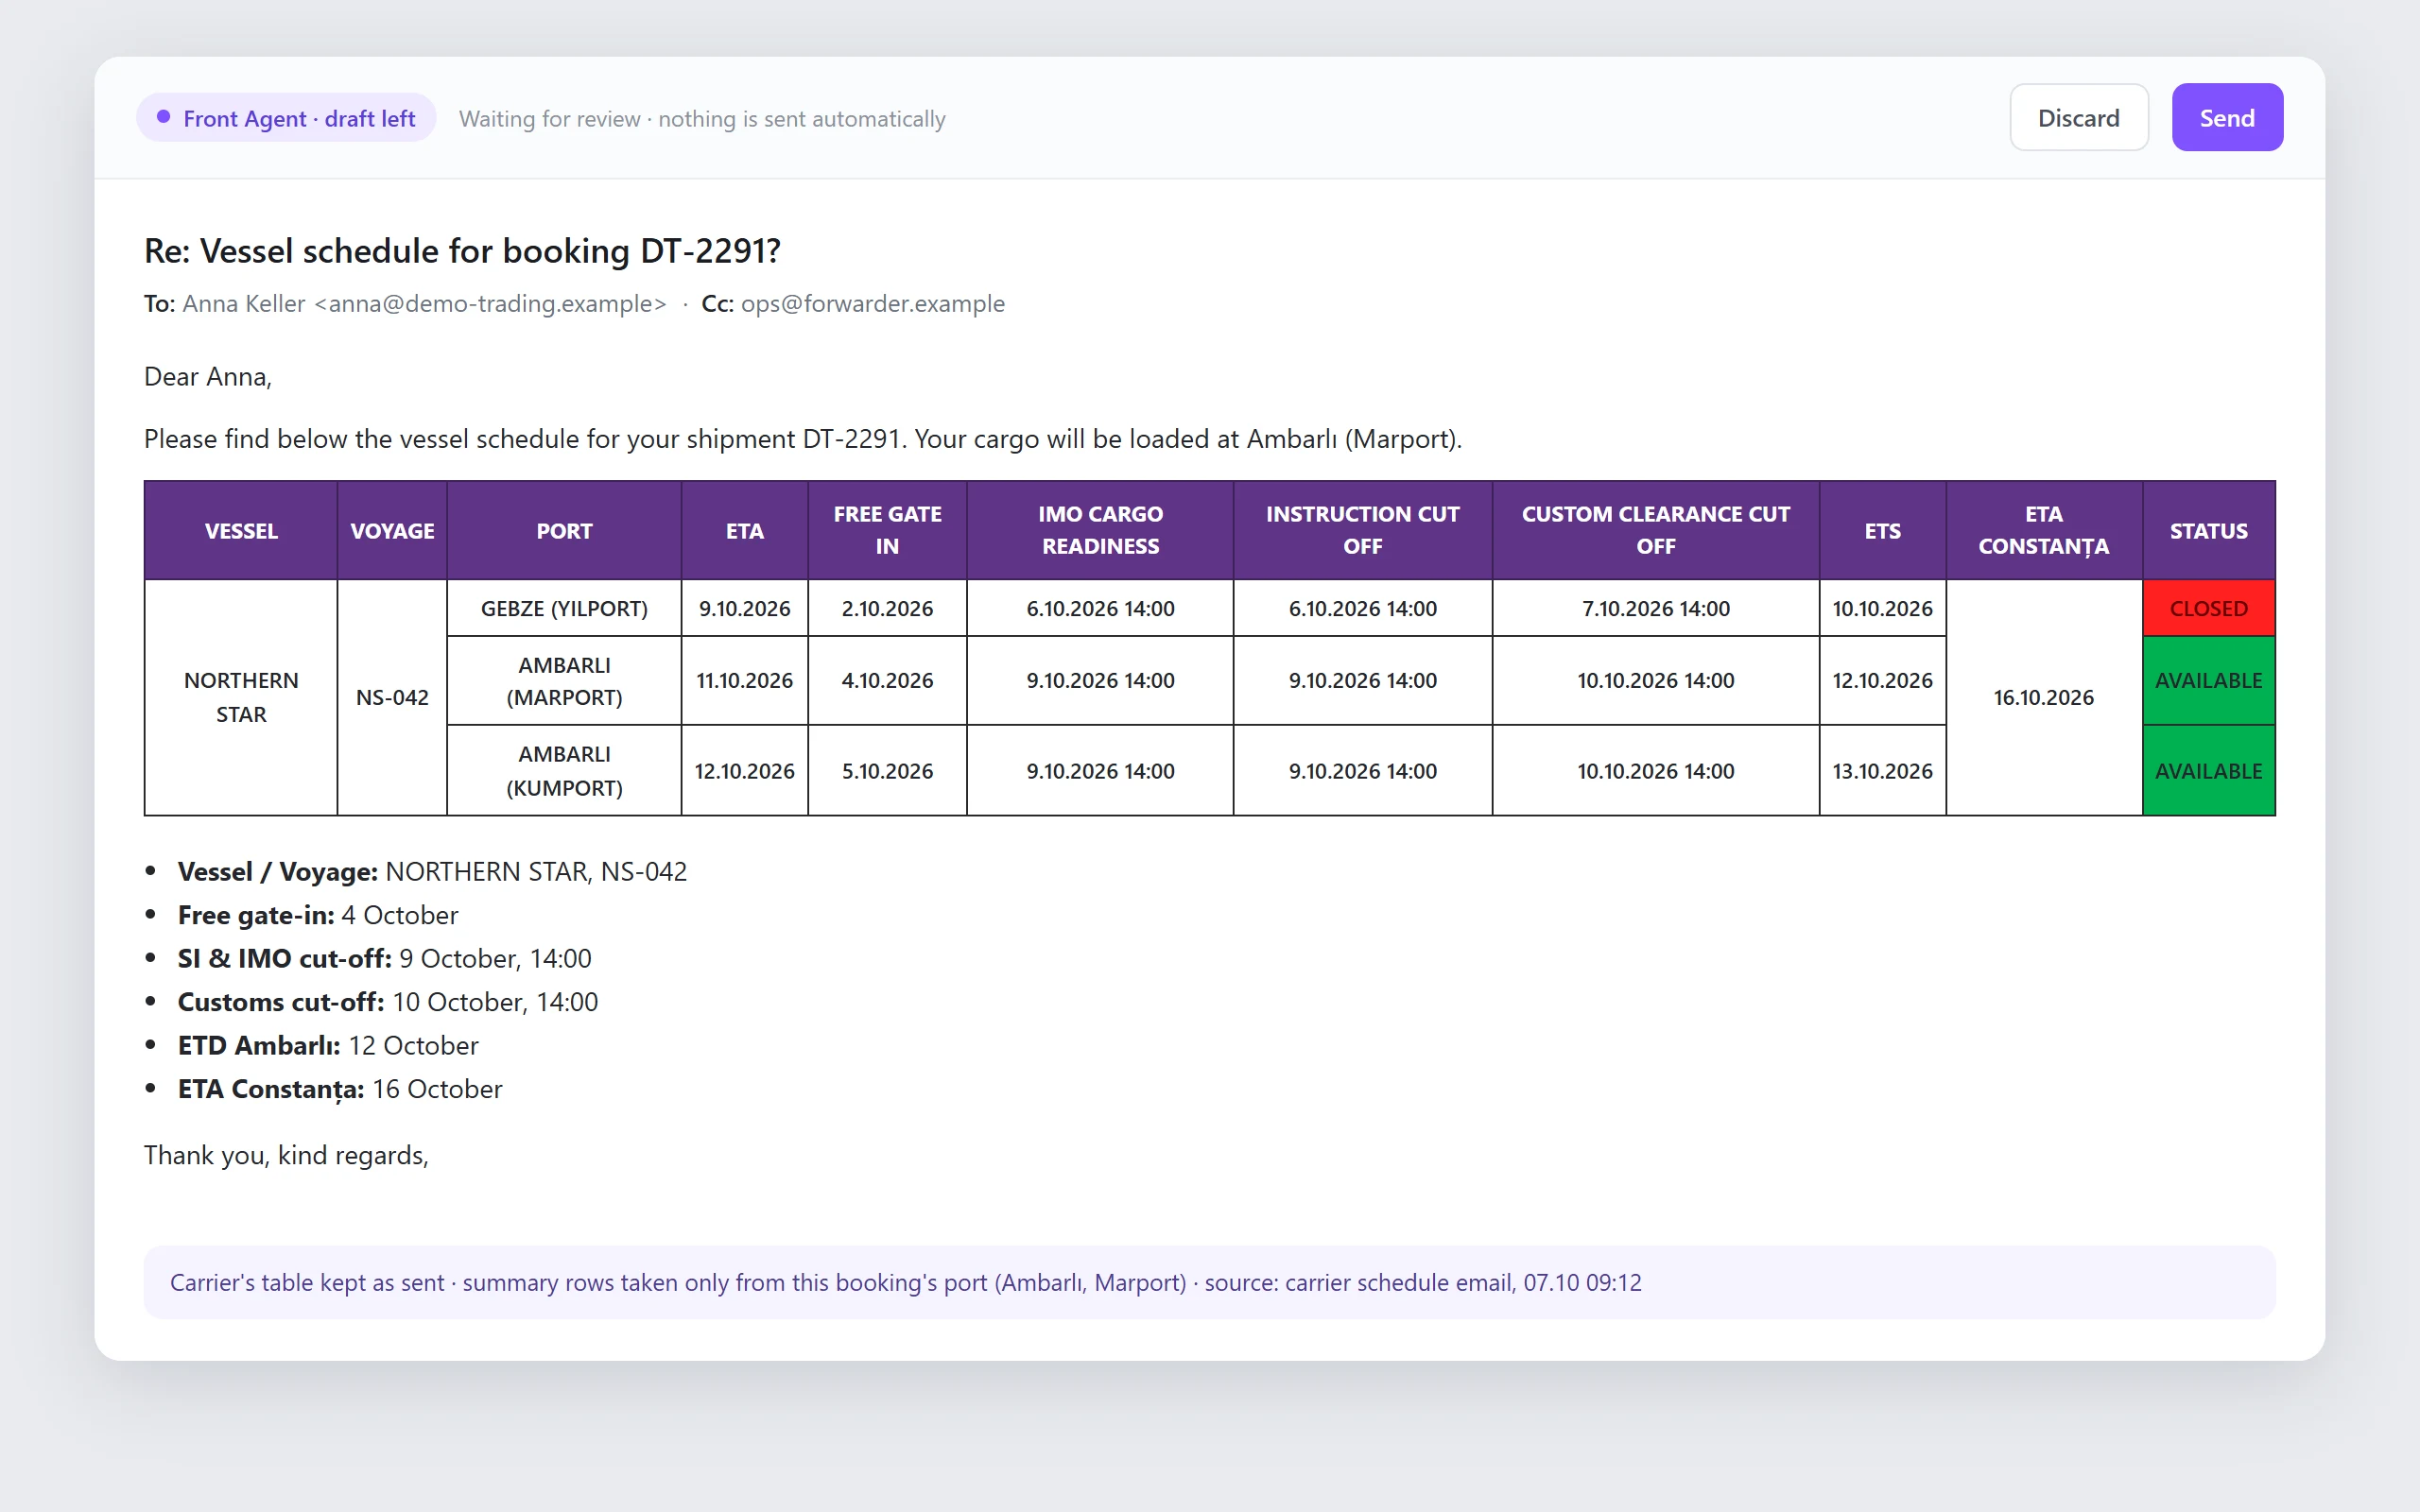Click the AMBARLI (MARPORT) port cell
This screenshot has height=1512, width=2420.
click(564, 680)
